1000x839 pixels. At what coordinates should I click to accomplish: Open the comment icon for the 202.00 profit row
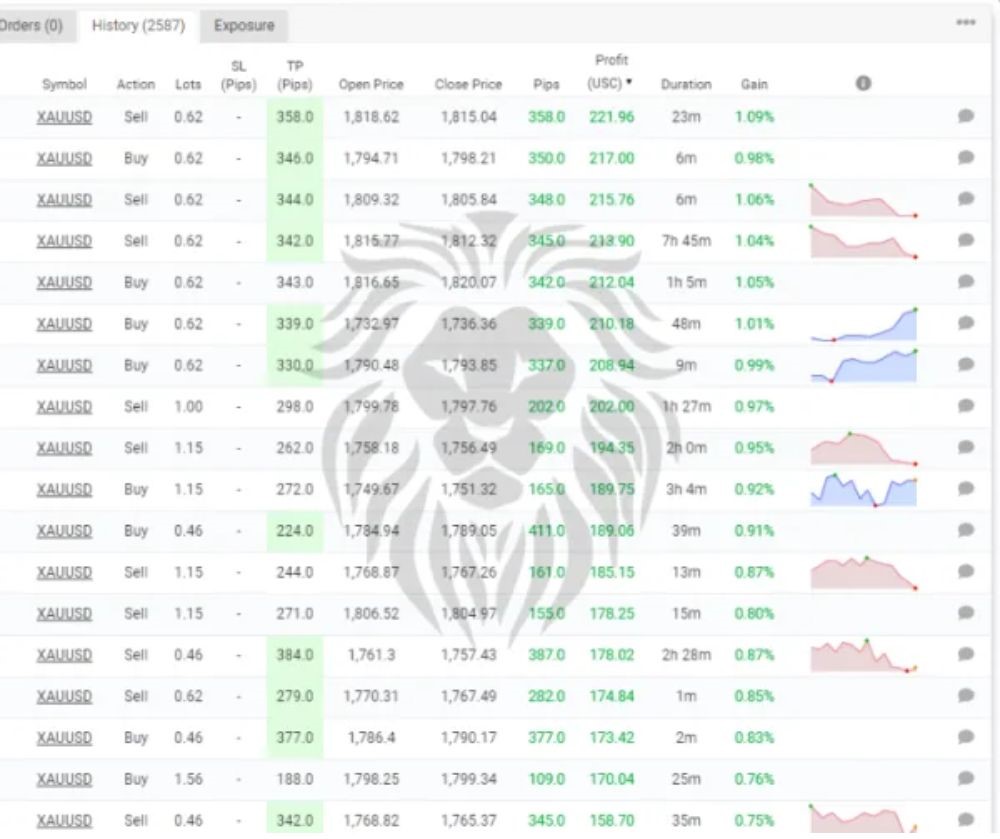pyautogui.click(x=966, y=406)
